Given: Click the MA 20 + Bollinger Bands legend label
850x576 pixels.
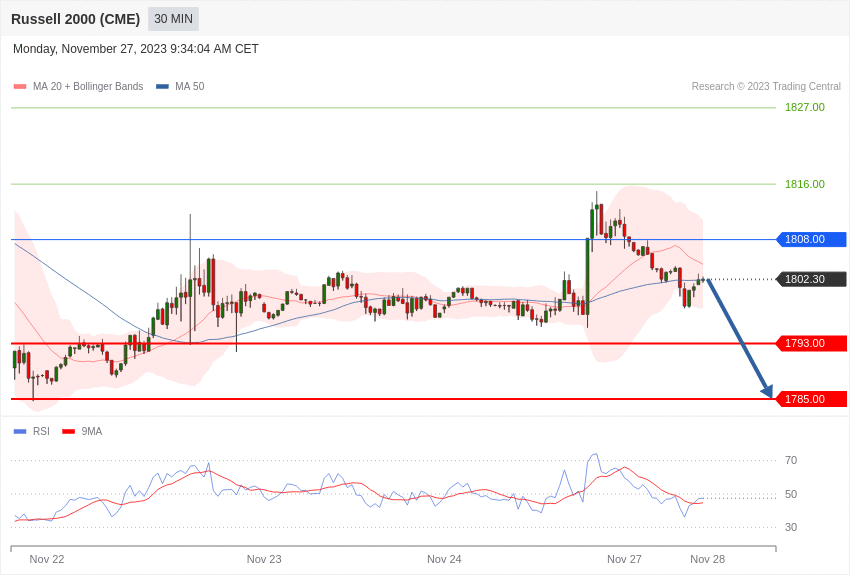Looking at the screenshot, I should click(88, 86).
